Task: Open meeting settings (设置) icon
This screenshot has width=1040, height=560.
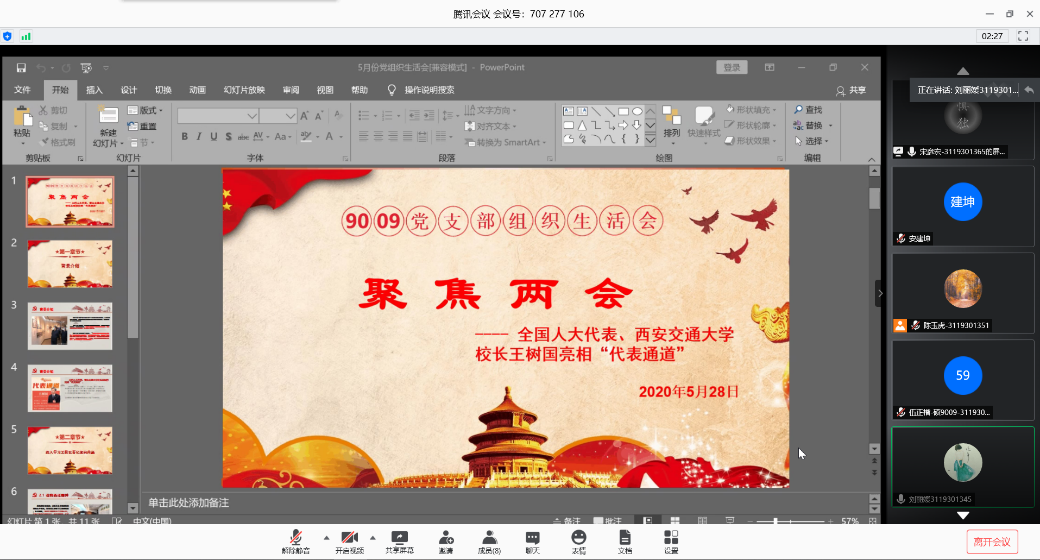Action: pos(671,538)
